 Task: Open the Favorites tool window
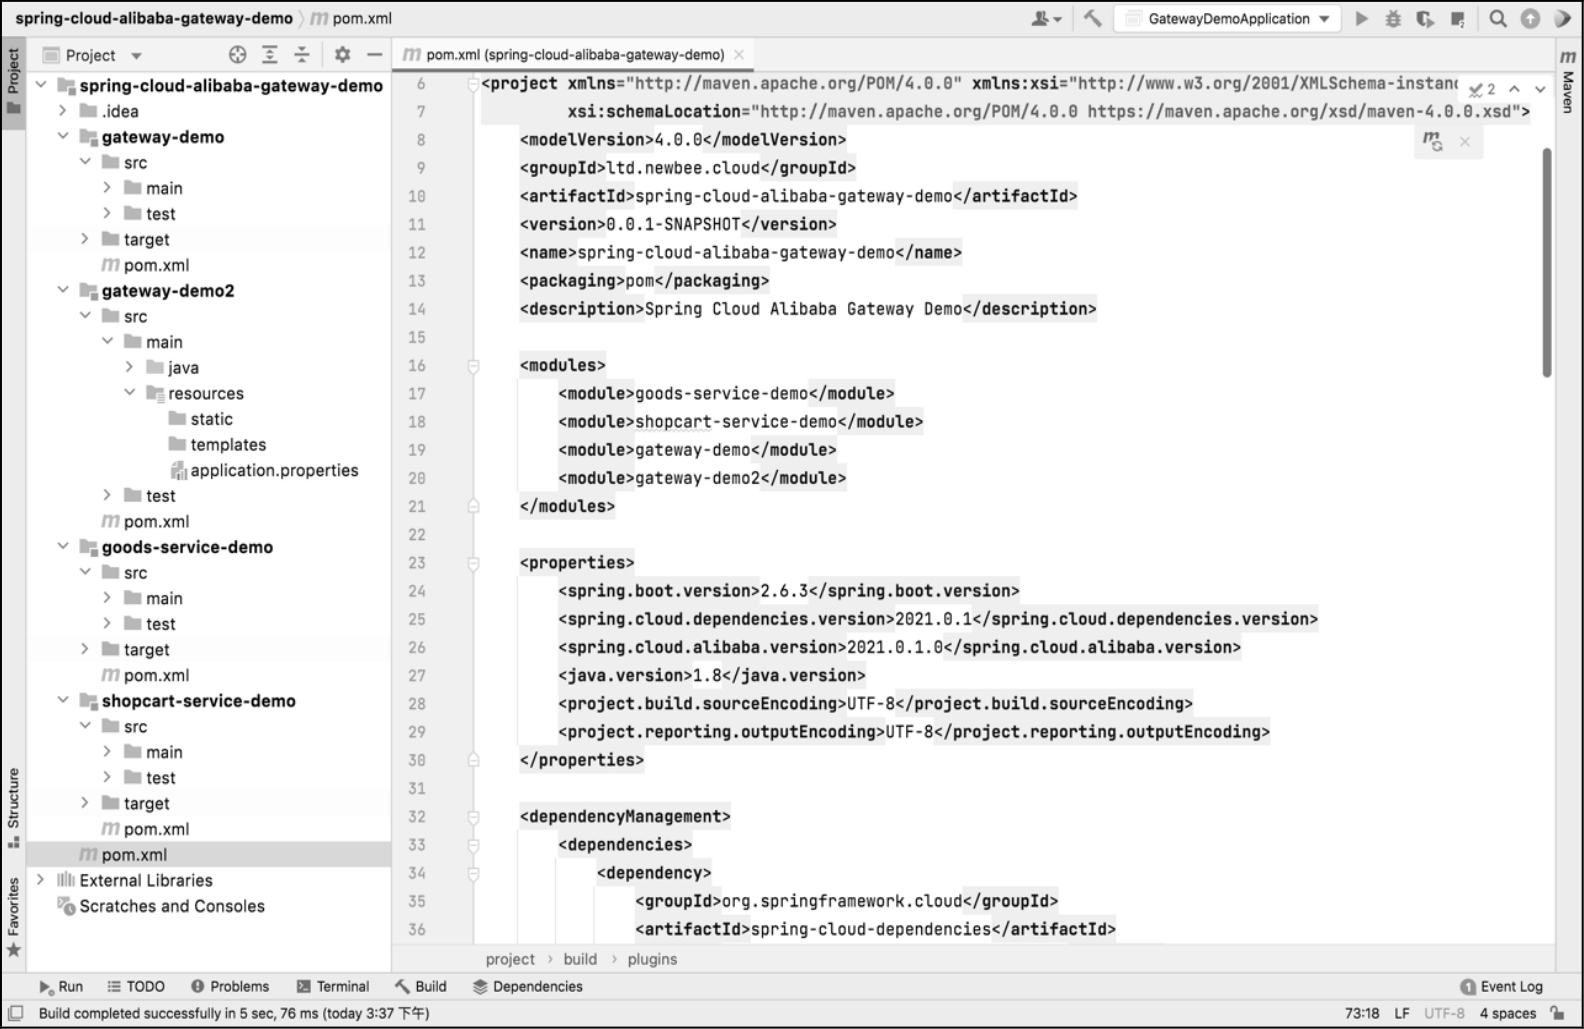pos(13,917)
